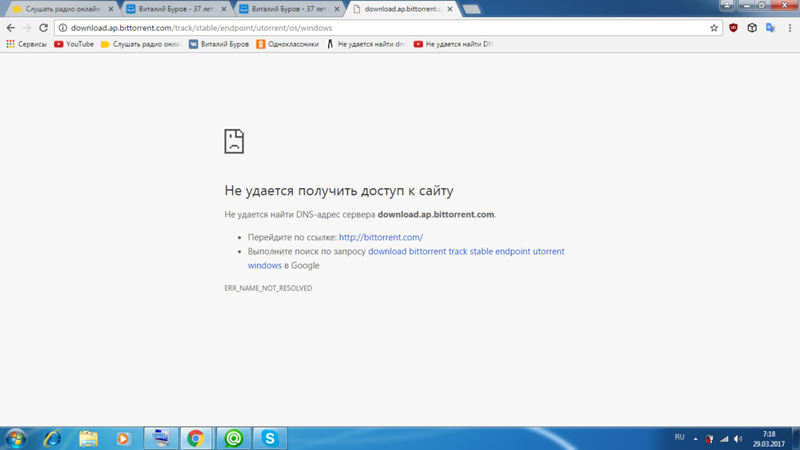Viewport: 800px width, 450px height.
Task: Close the Слушать радио онлайн tab
Action: (111, 9)
